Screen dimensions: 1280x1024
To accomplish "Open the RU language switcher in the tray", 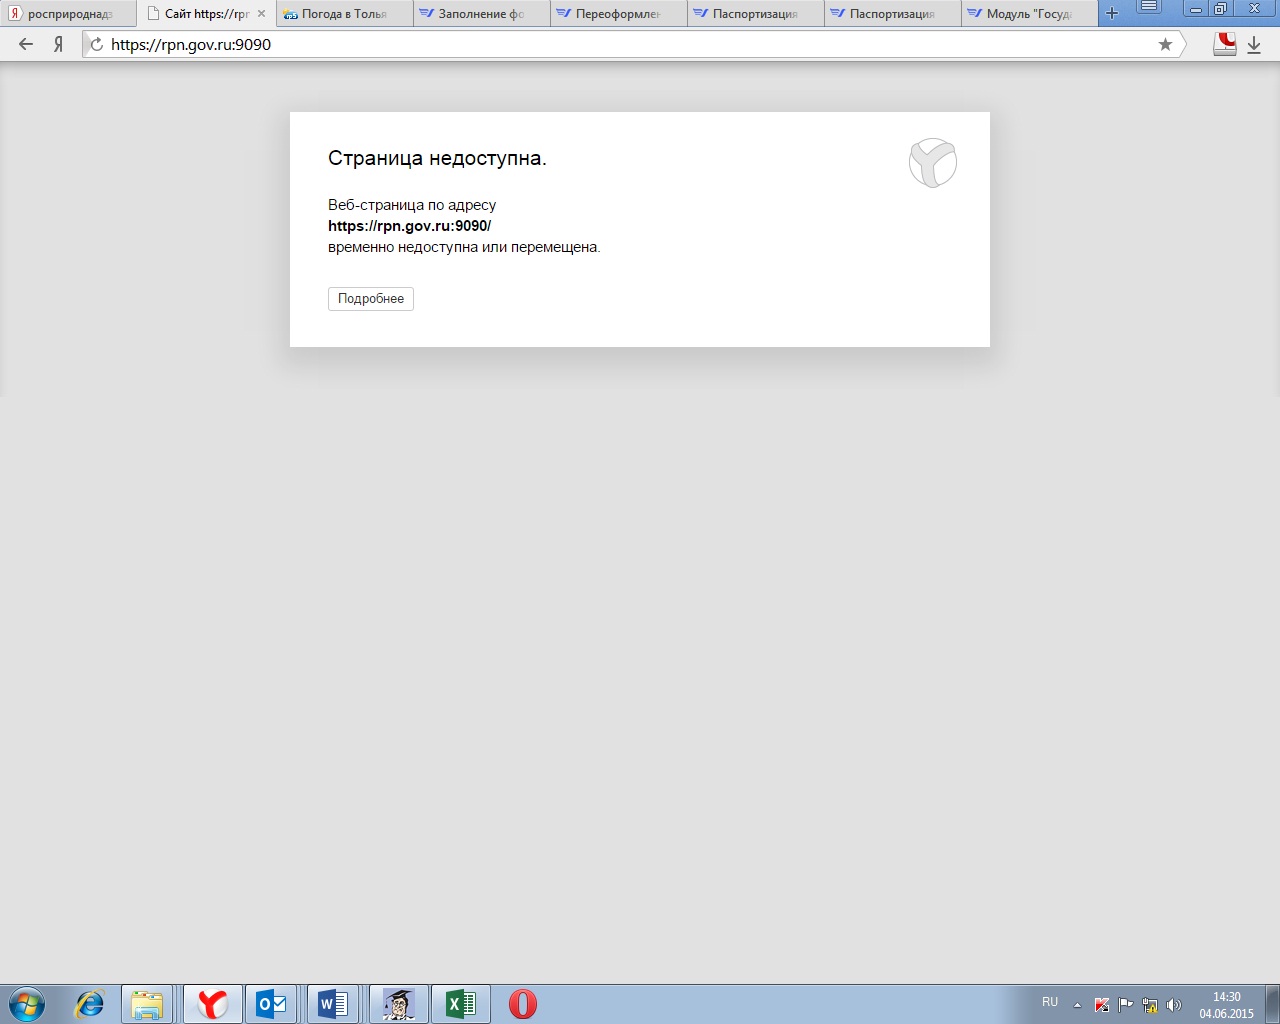I will coord(1050,1002).
